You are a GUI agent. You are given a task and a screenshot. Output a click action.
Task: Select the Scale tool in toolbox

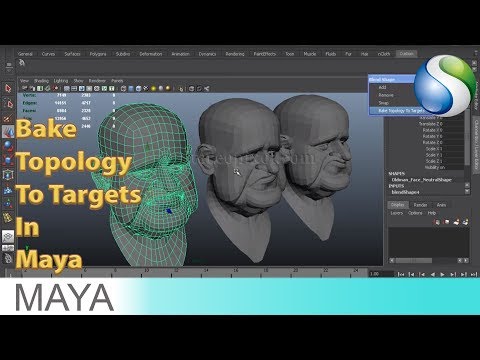tap(8, 160)
